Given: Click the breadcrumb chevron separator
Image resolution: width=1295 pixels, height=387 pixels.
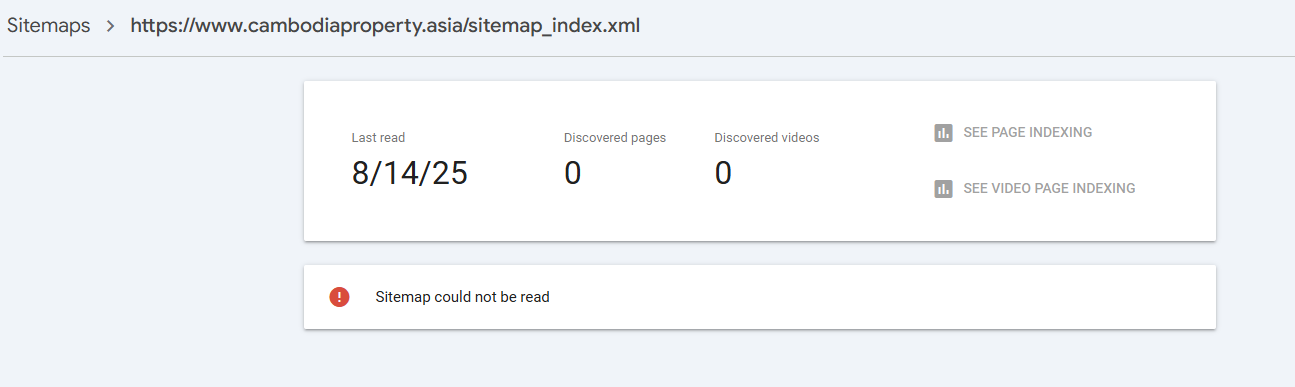Looking at the screenshot, I should tap(110, 26).
